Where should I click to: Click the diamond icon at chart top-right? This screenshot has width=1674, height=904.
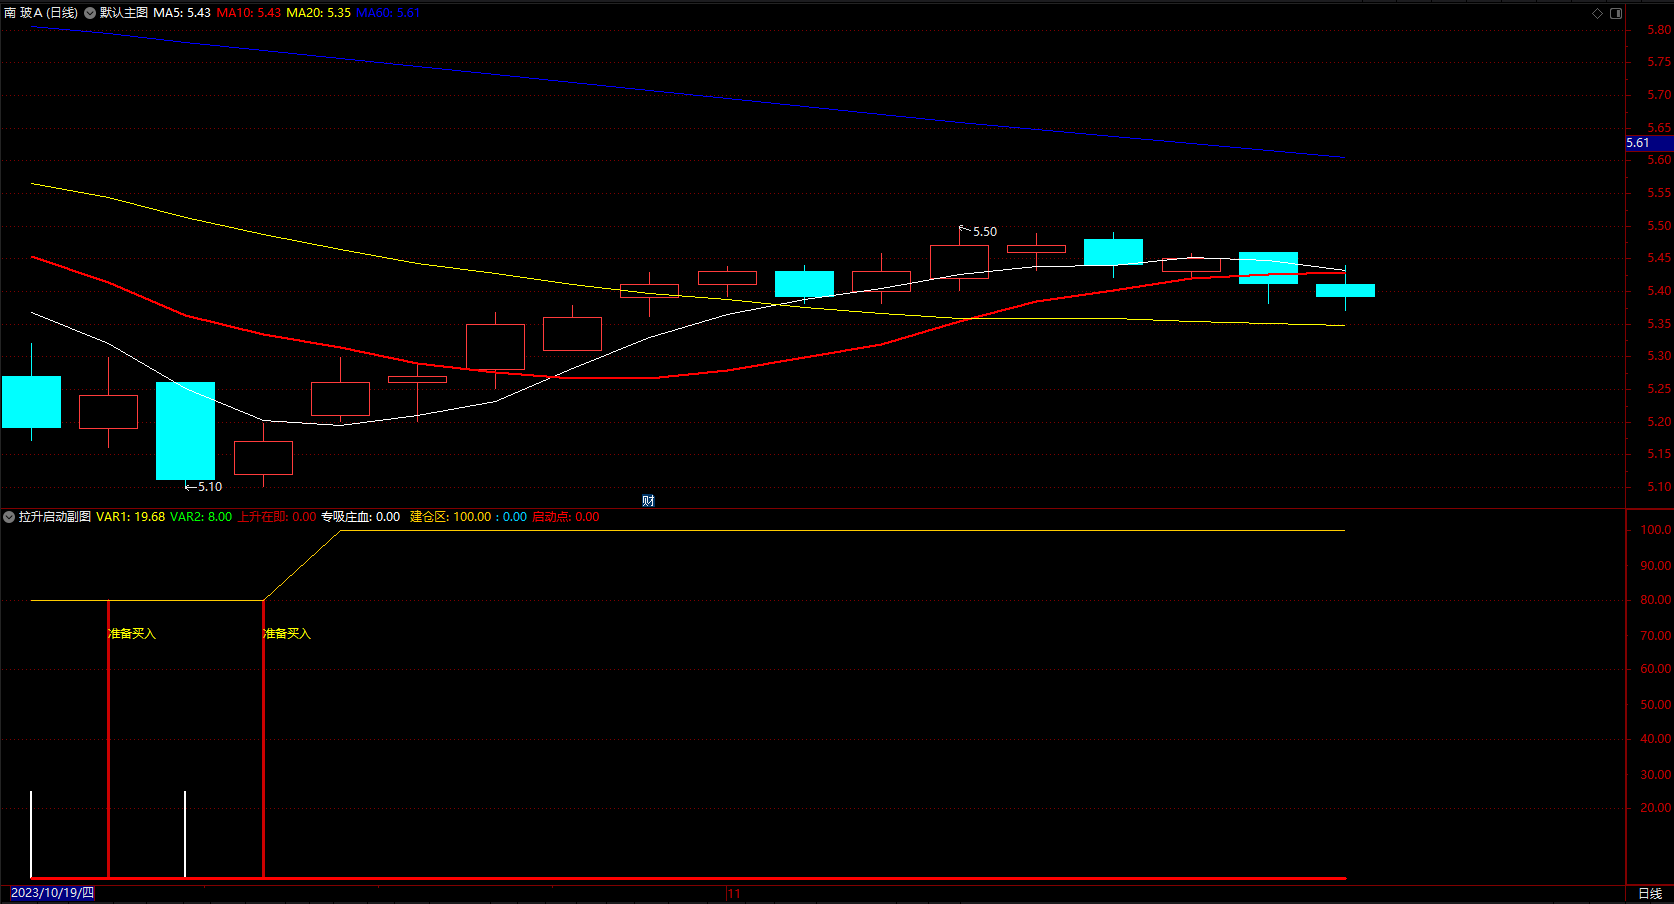click(x=1597, y=13)
